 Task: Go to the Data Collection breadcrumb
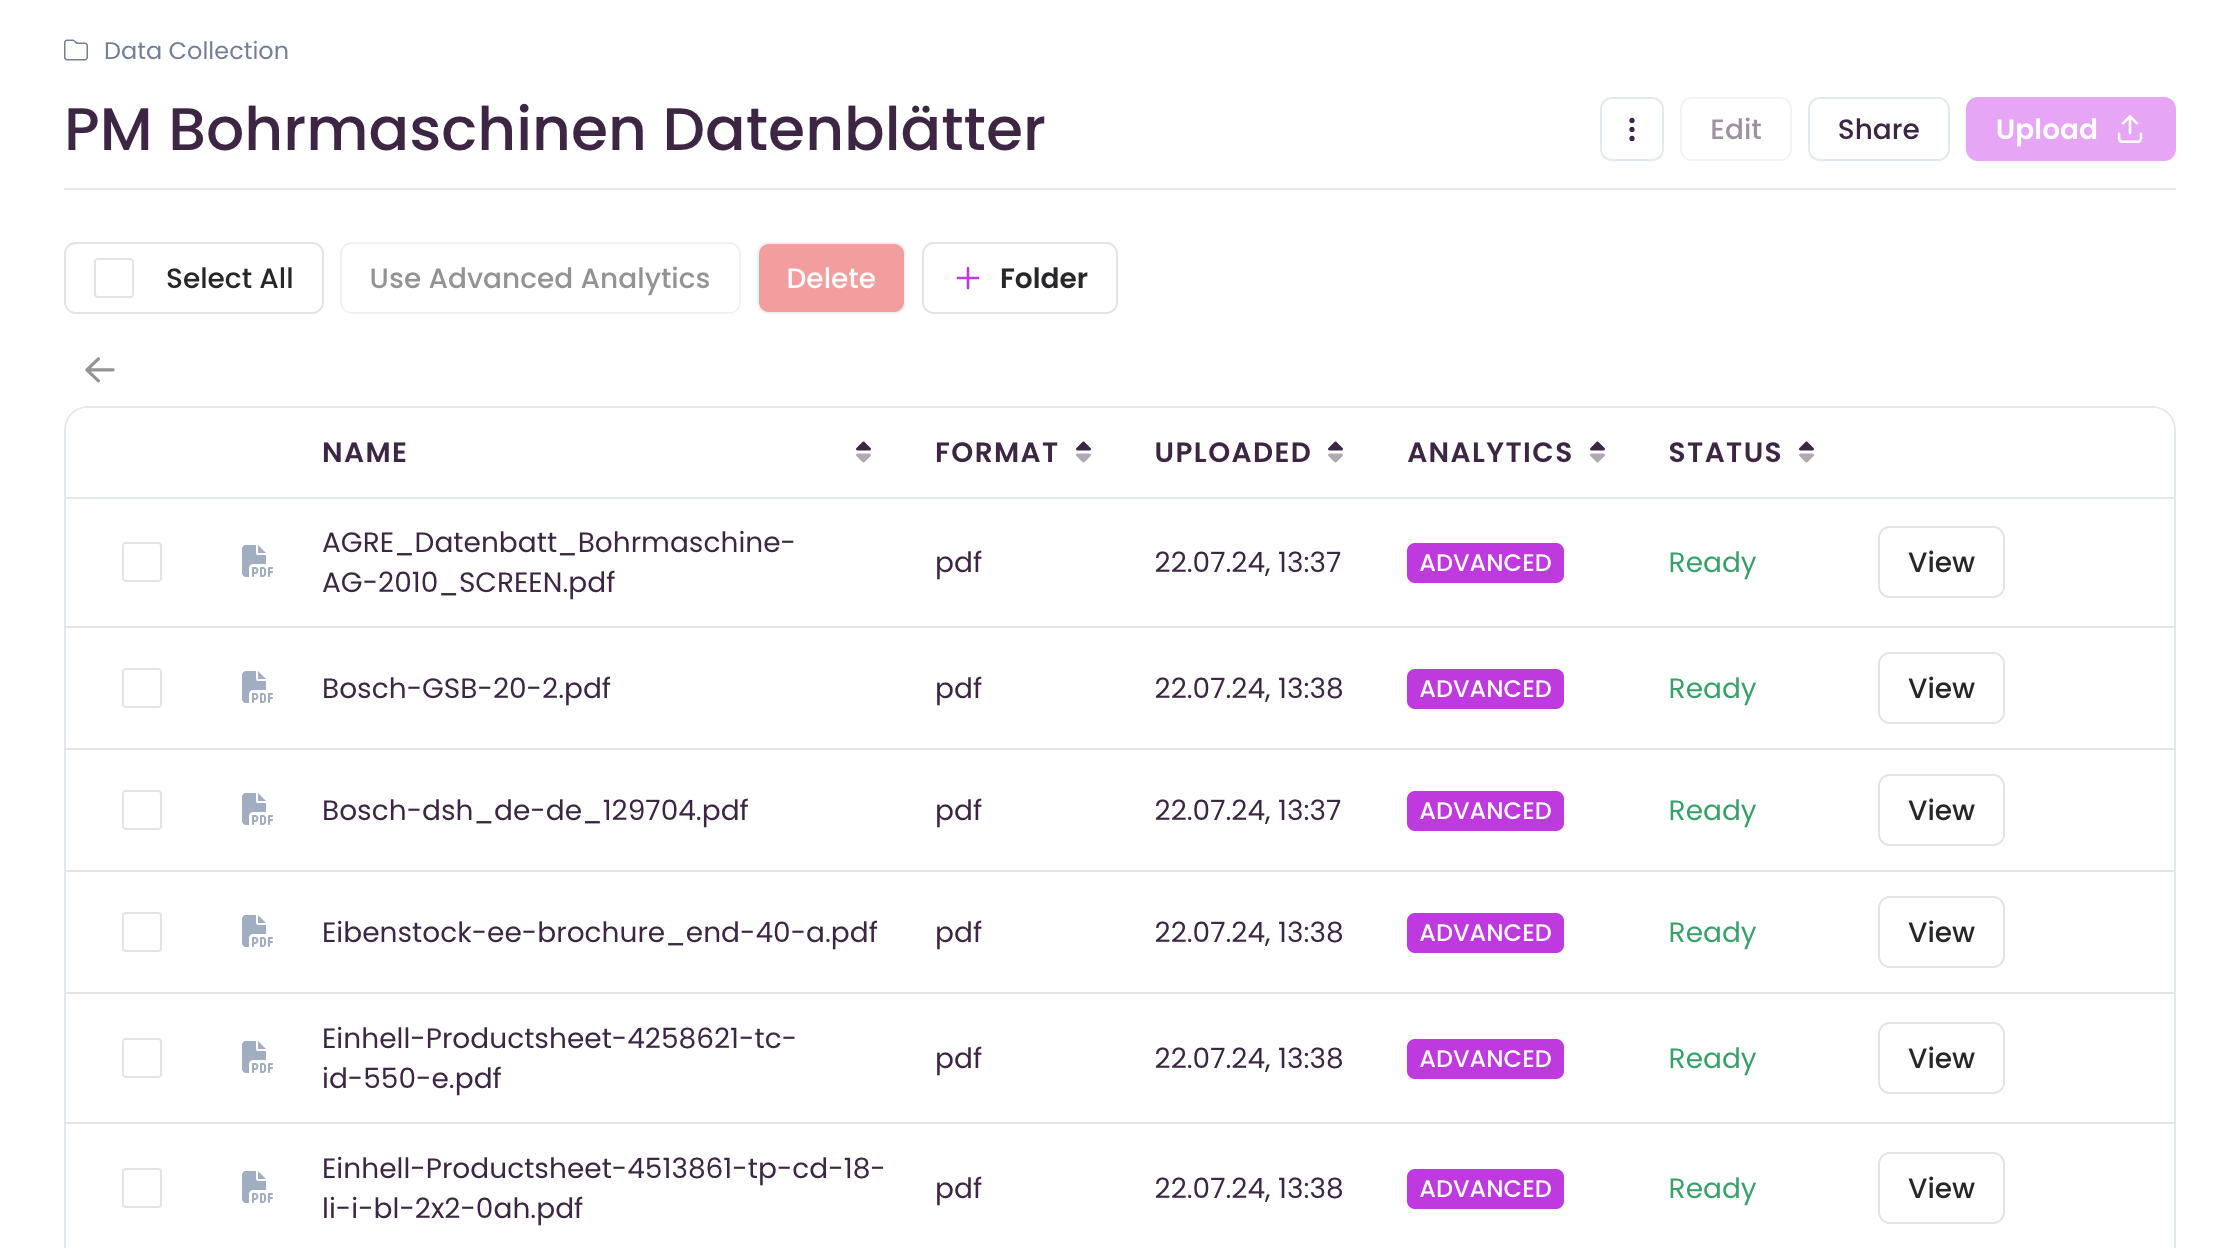click(x=196, y=50)
